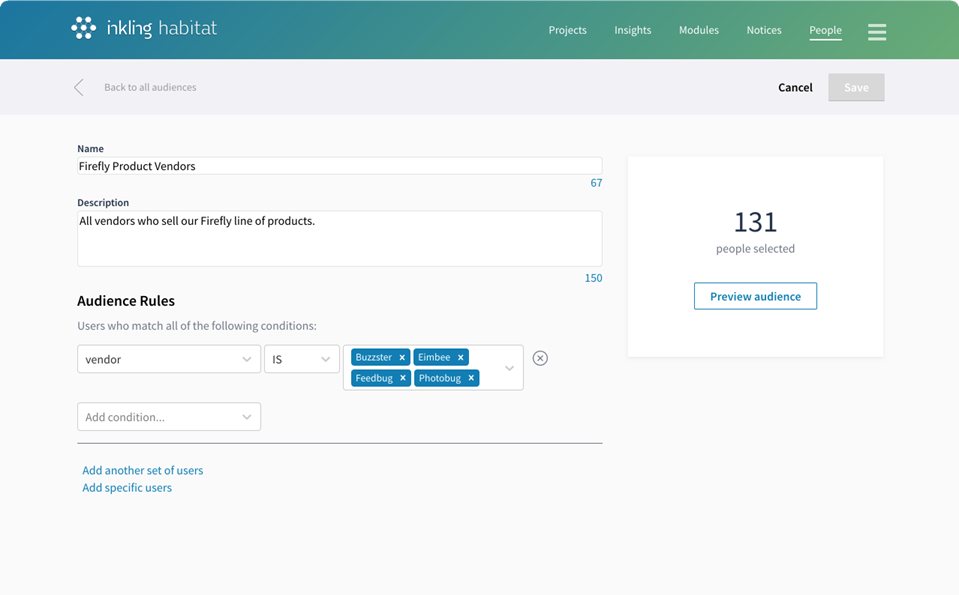959x595 pixels.
Task: Click the Add specific users link
Action: point(127,488)
